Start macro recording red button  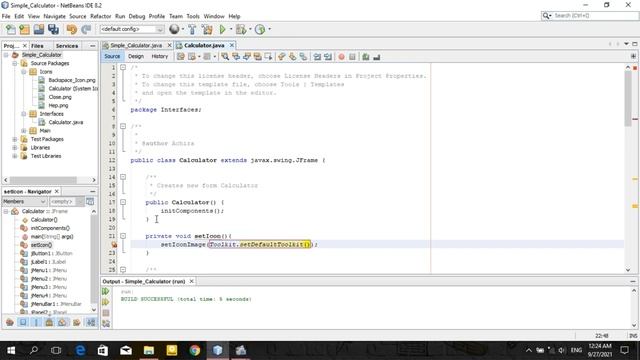(x=342, y=57)
